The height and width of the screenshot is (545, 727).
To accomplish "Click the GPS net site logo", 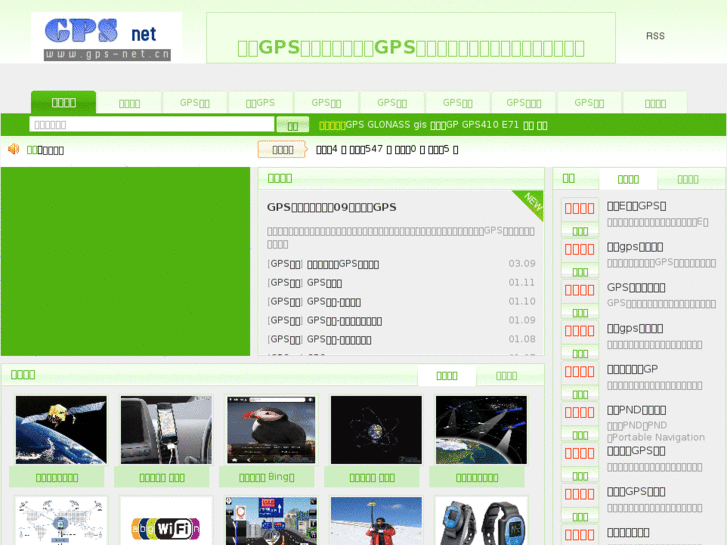I will click(x=107, y=38).
